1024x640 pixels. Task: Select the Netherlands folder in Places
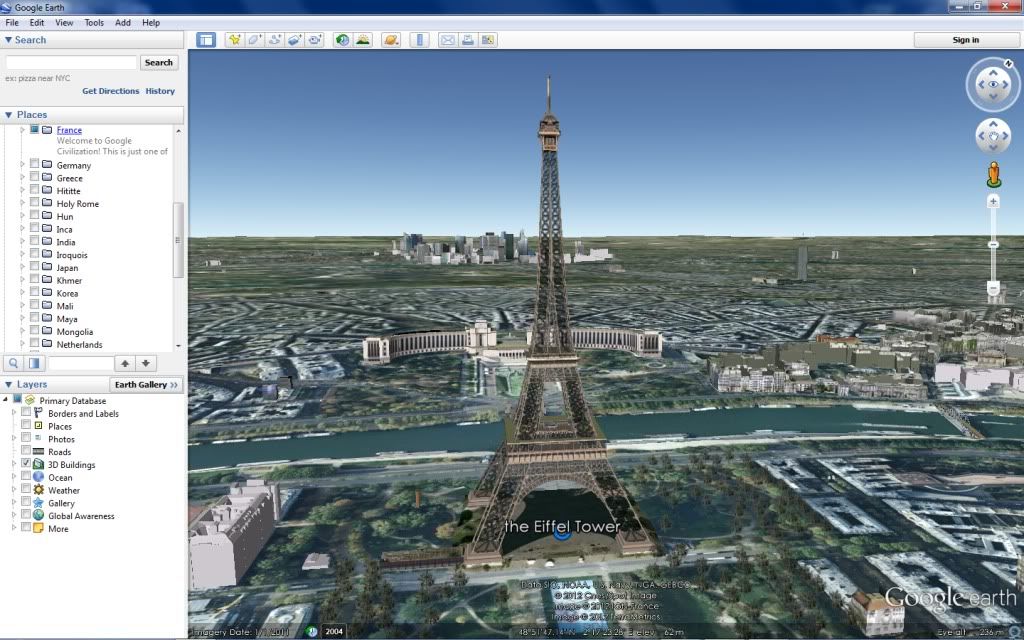79,344
